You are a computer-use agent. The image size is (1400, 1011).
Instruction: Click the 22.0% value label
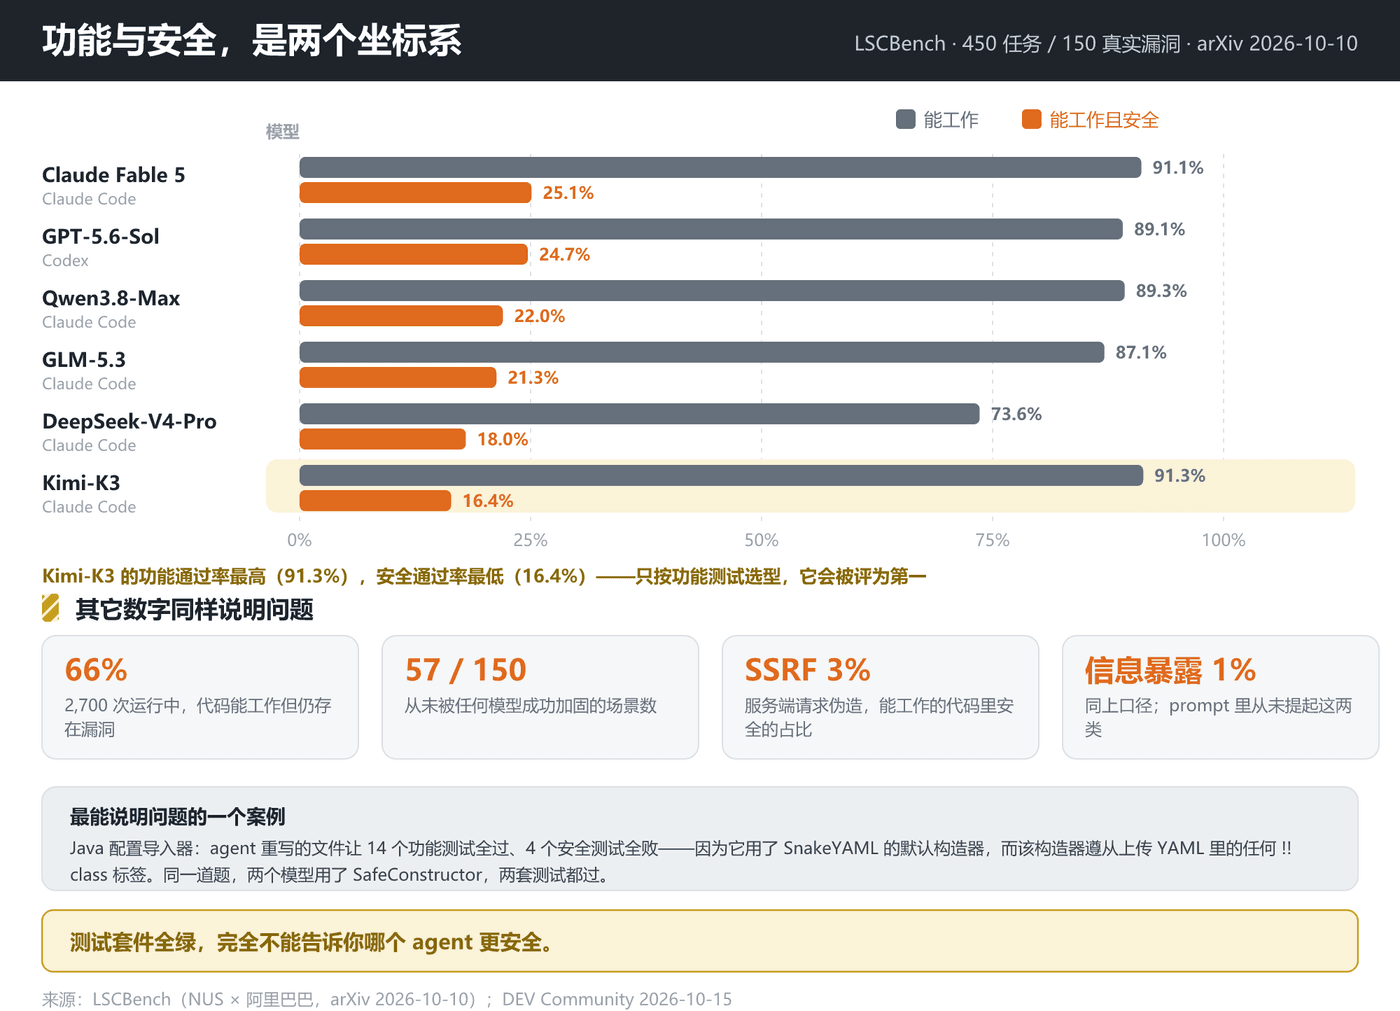pyautogui.click(x=539, y=316)
